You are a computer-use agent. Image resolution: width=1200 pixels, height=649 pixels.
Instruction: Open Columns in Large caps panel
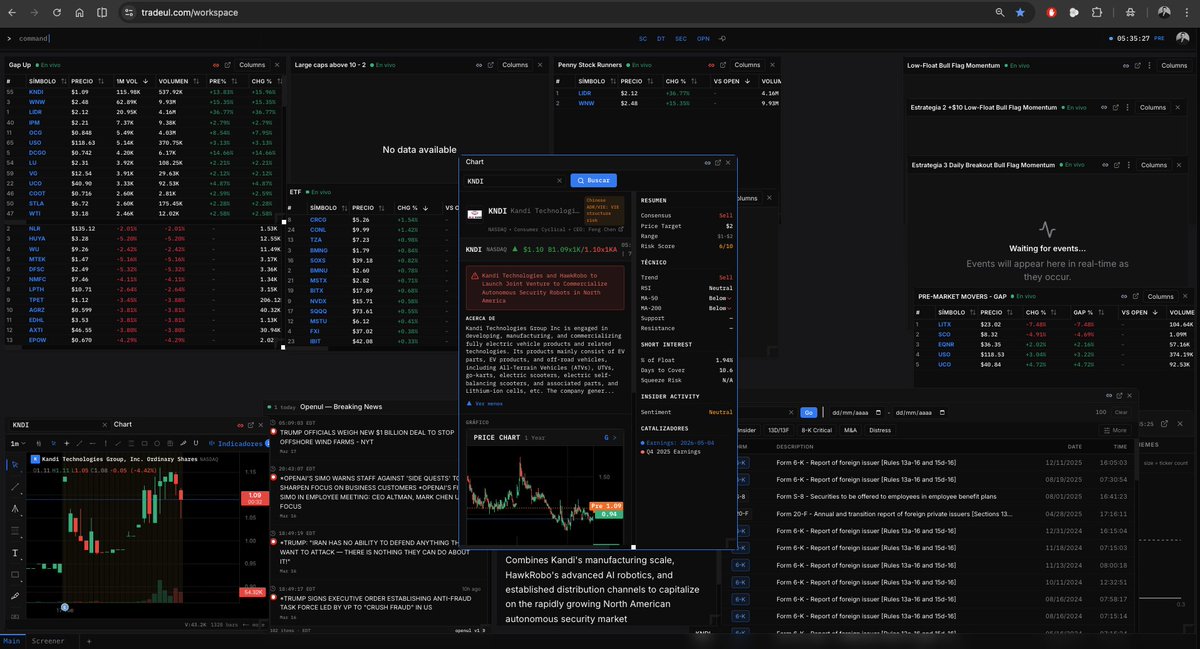click(516, 65)
